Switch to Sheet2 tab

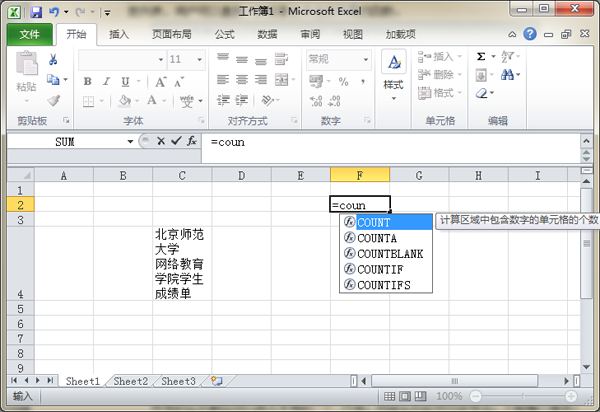[130, 381]
